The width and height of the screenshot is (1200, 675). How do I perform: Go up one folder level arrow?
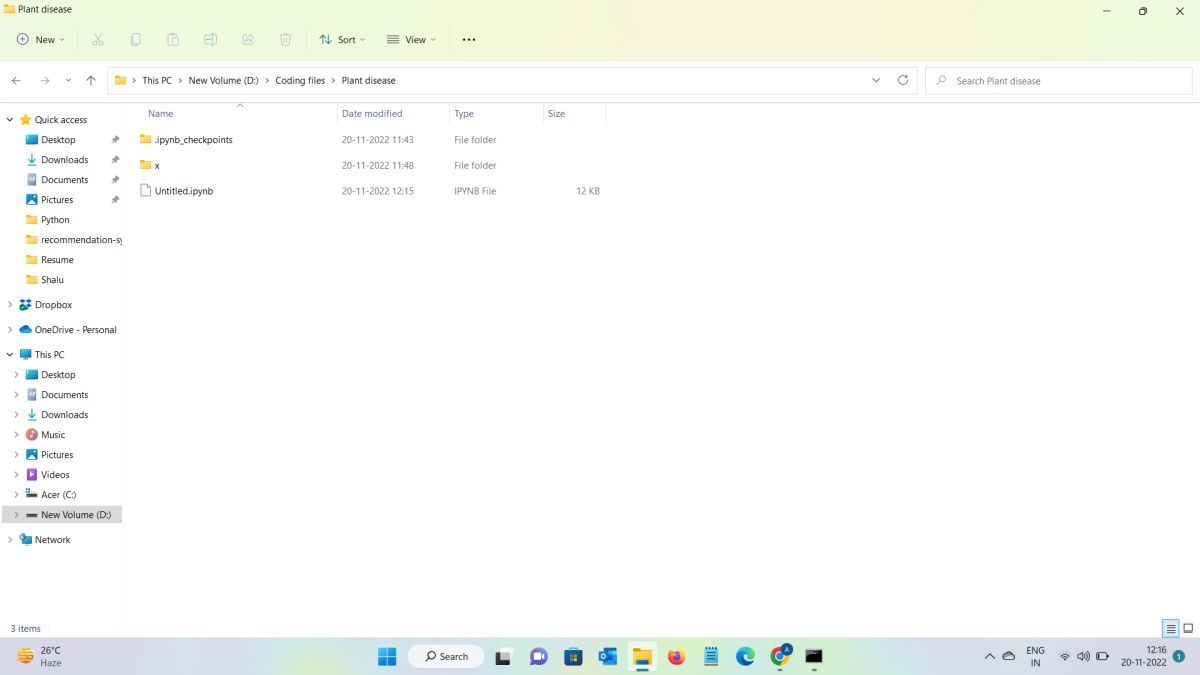[x=91, y=80]
